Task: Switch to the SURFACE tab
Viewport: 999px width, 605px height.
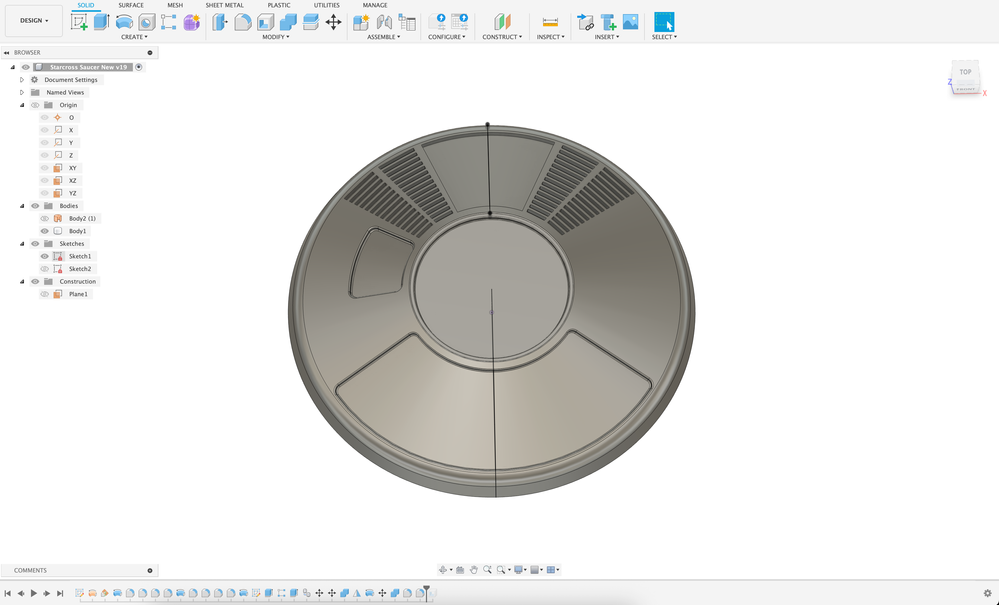Action: (131, 5)
